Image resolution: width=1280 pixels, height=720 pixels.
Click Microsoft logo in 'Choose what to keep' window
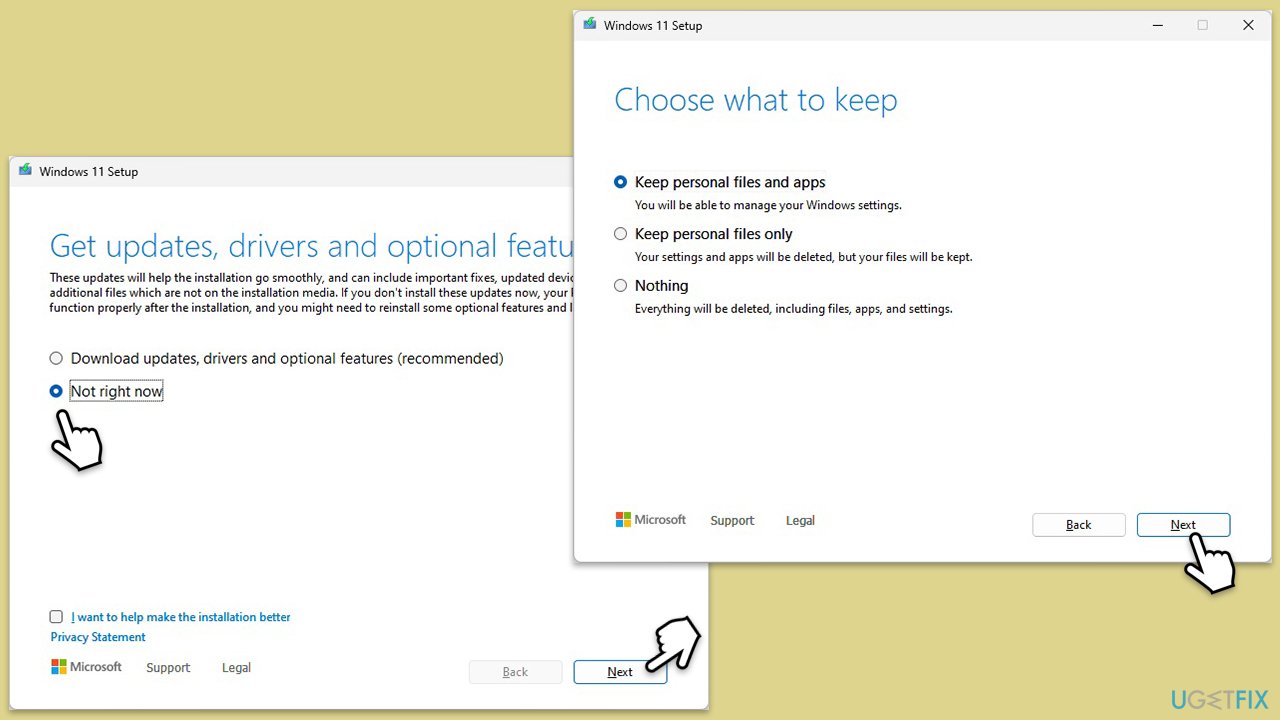tap(651, 520)
